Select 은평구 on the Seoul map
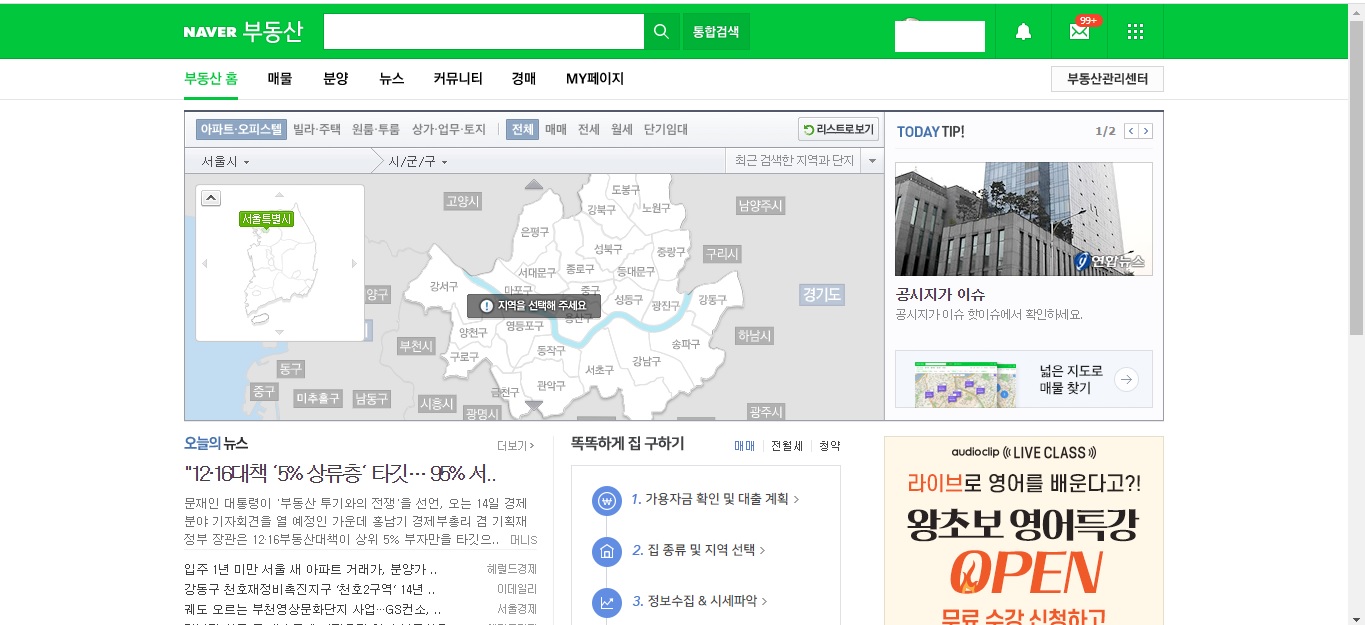Viewport: 1365px width, 625px height. tap(536, 231)
